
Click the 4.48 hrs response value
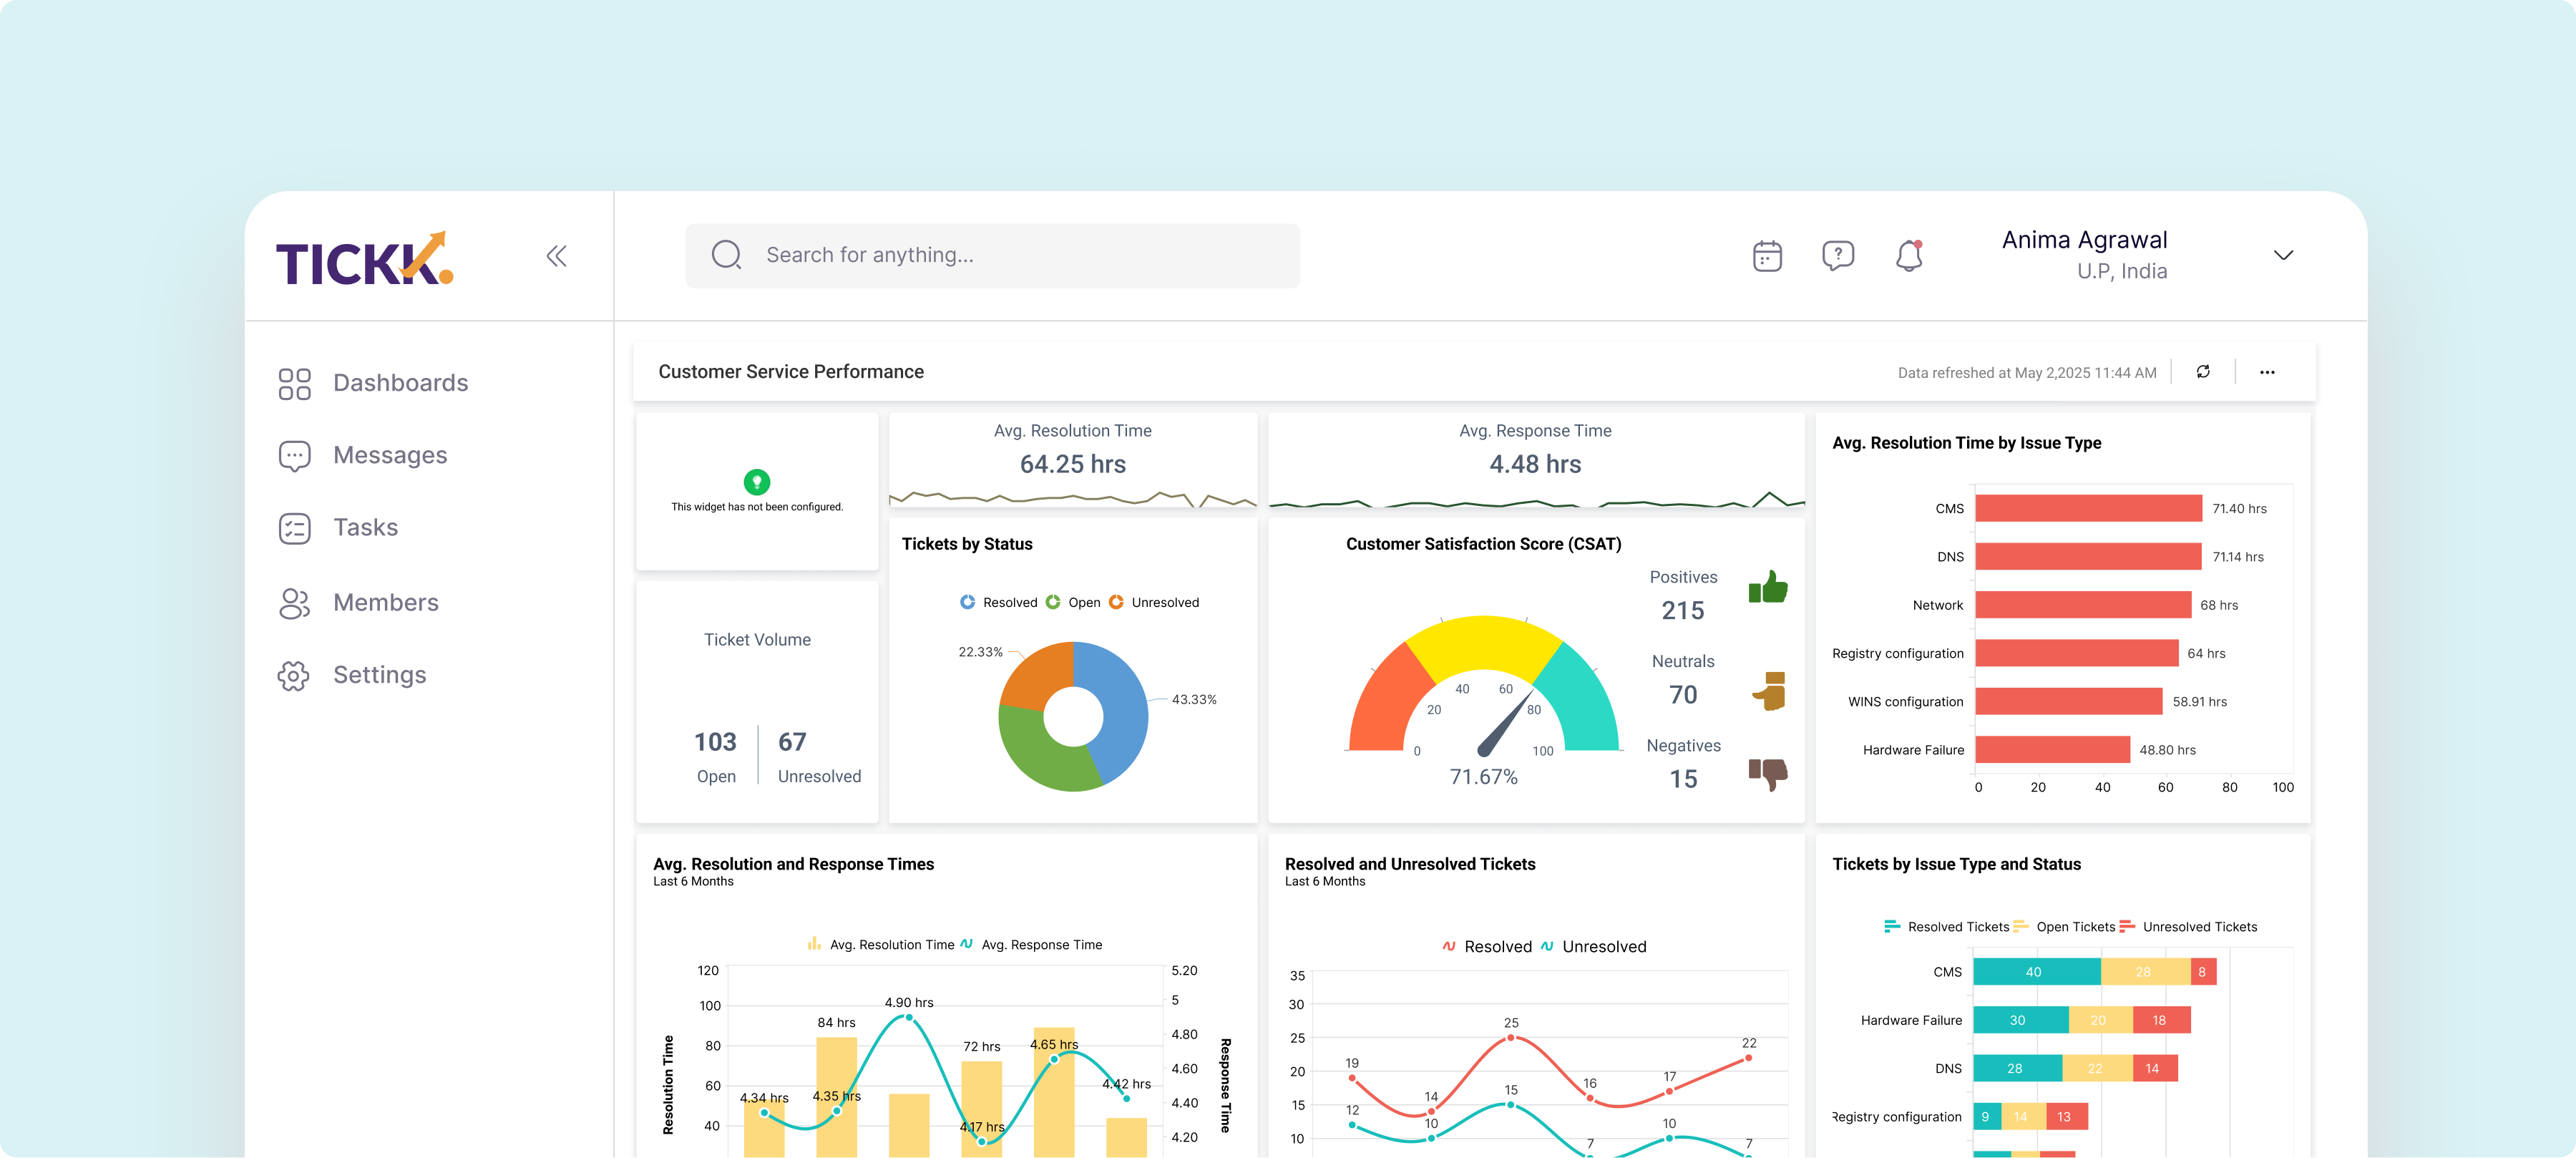(x=1535, y=464)
